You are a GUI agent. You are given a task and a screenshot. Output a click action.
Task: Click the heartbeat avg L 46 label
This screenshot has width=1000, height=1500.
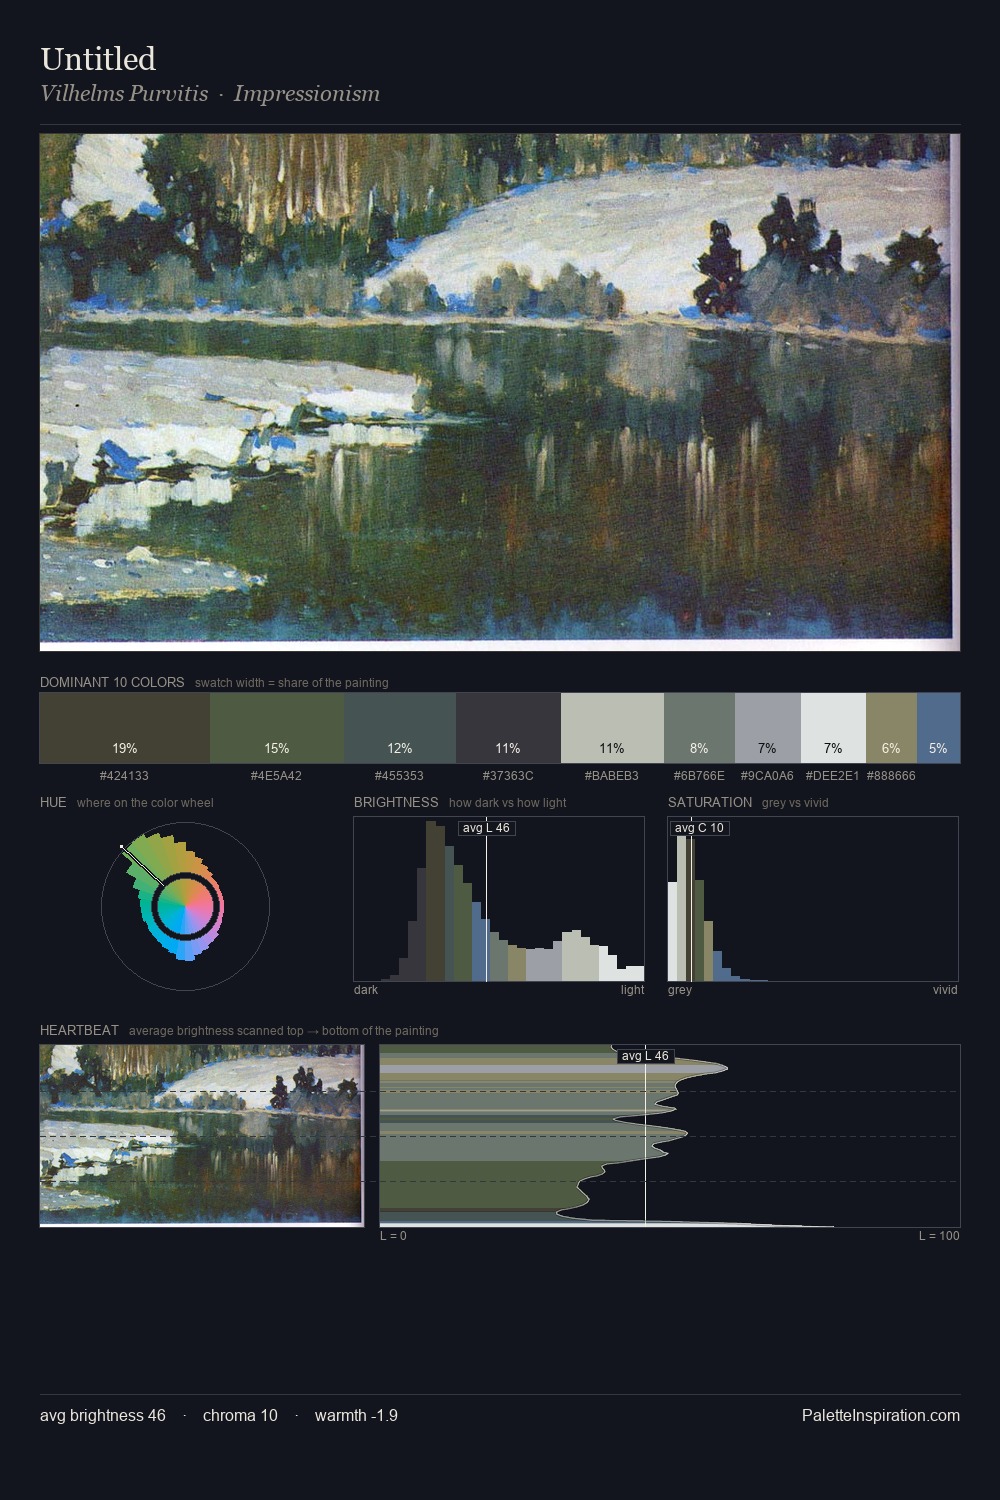[x=645, y=1056]
